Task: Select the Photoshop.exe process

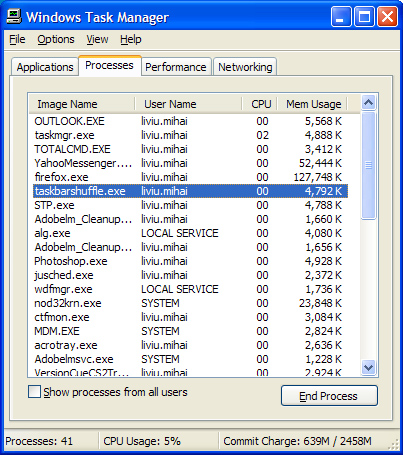Action: coord(190,261)
